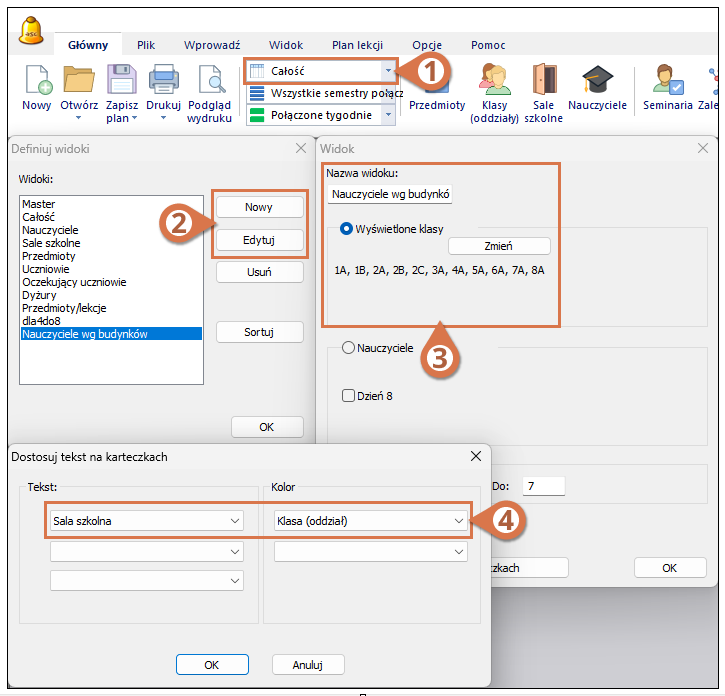
Task: Close the Widok dialog
Action: pos(703,148)
